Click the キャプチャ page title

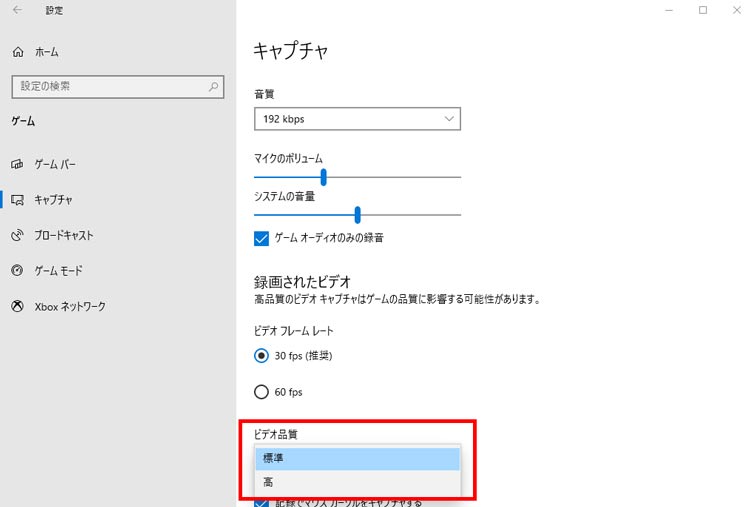pos(291,50)
